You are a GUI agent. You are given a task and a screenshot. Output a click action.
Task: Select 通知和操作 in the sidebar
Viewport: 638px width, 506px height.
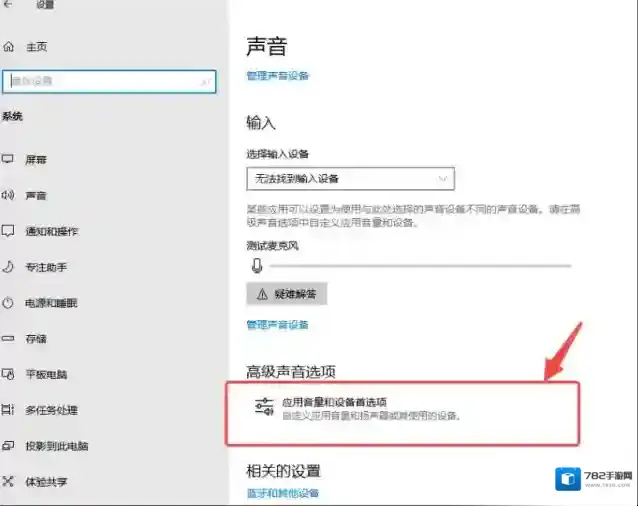[51, 231]
